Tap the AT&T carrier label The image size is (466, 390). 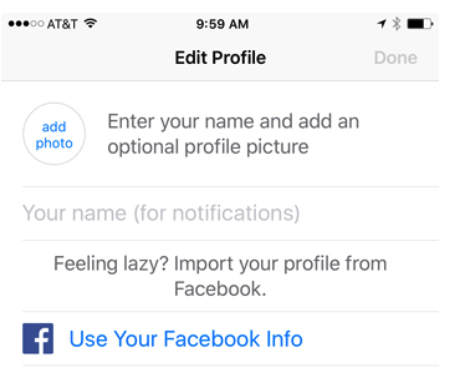pos(62,24)
